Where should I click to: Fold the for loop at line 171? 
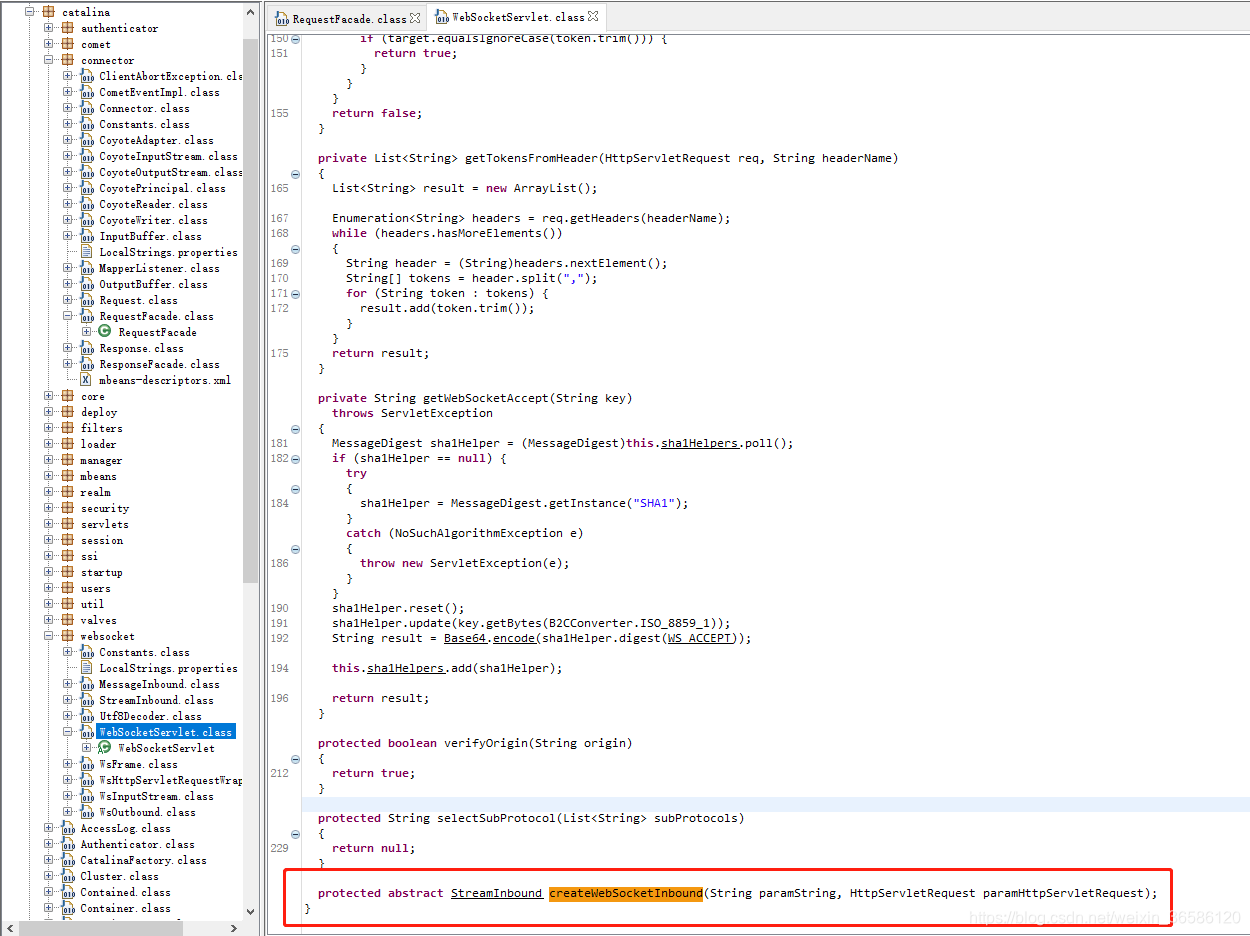point(295,293)
